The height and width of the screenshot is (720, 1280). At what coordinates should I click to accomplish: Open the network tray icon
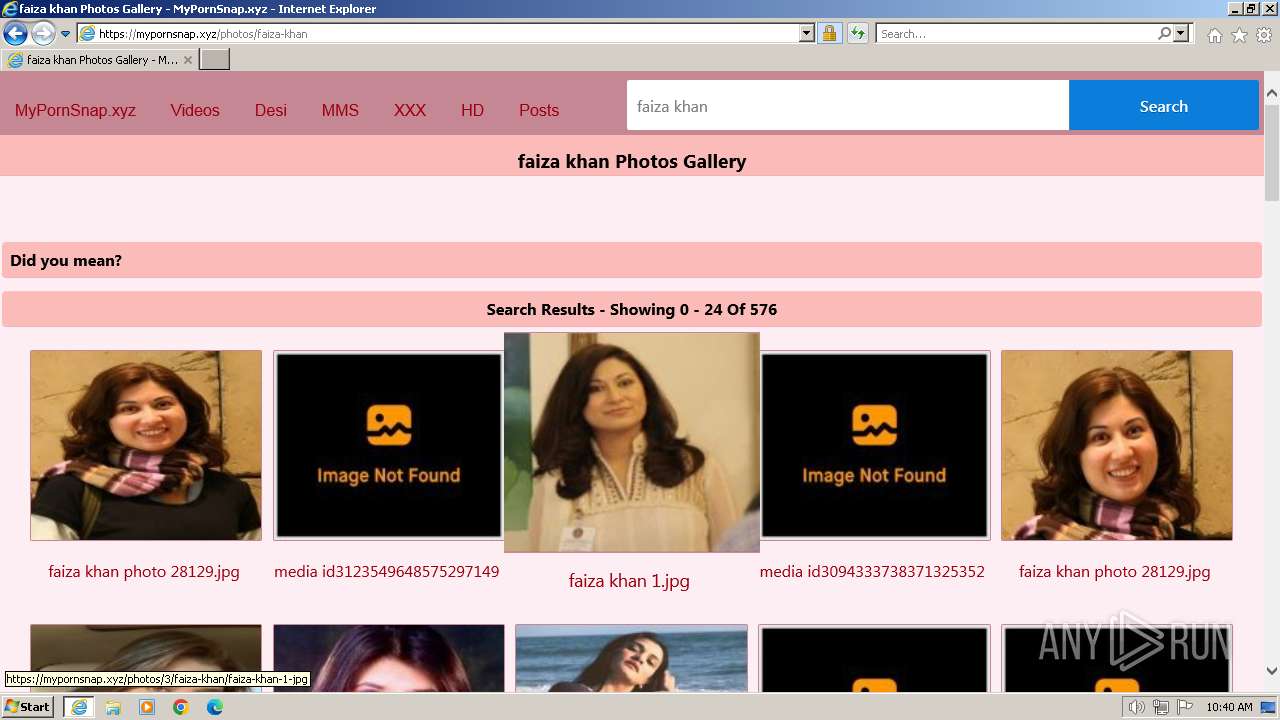[x=1161, y=707]
